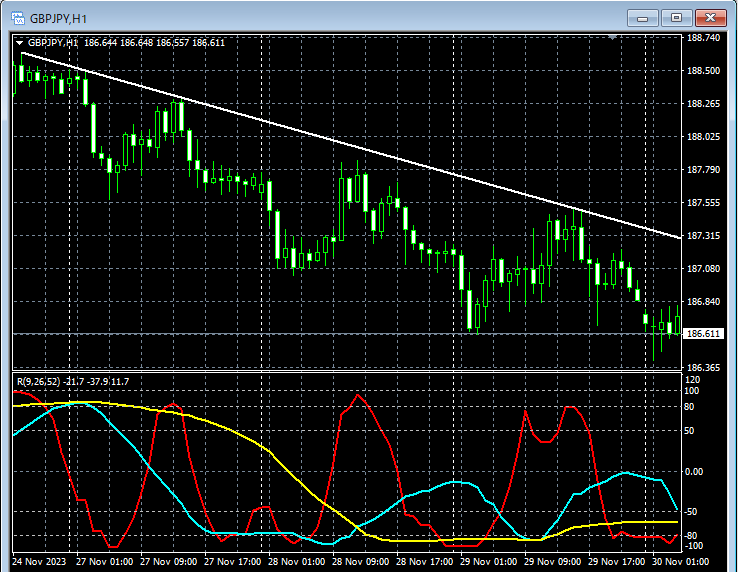
Task: Click the 29 Nov 09:00 time label
Action: [x=553, y=562]
